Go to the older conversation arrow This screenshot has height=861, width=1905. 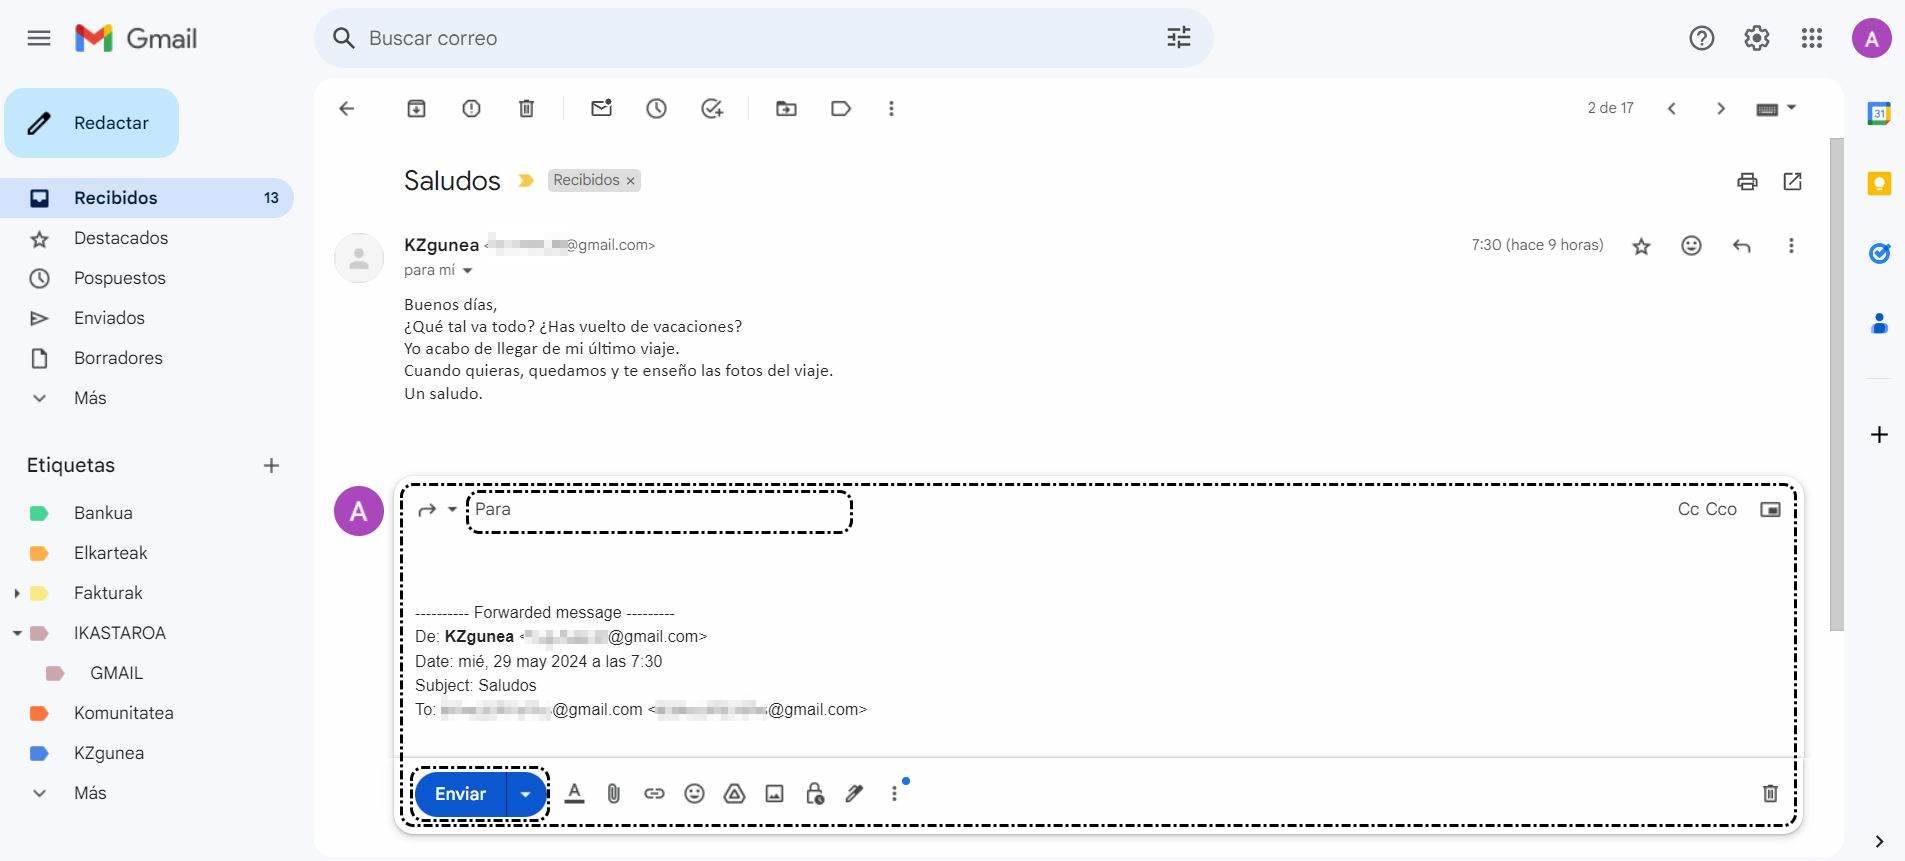tap(1721, 108)
